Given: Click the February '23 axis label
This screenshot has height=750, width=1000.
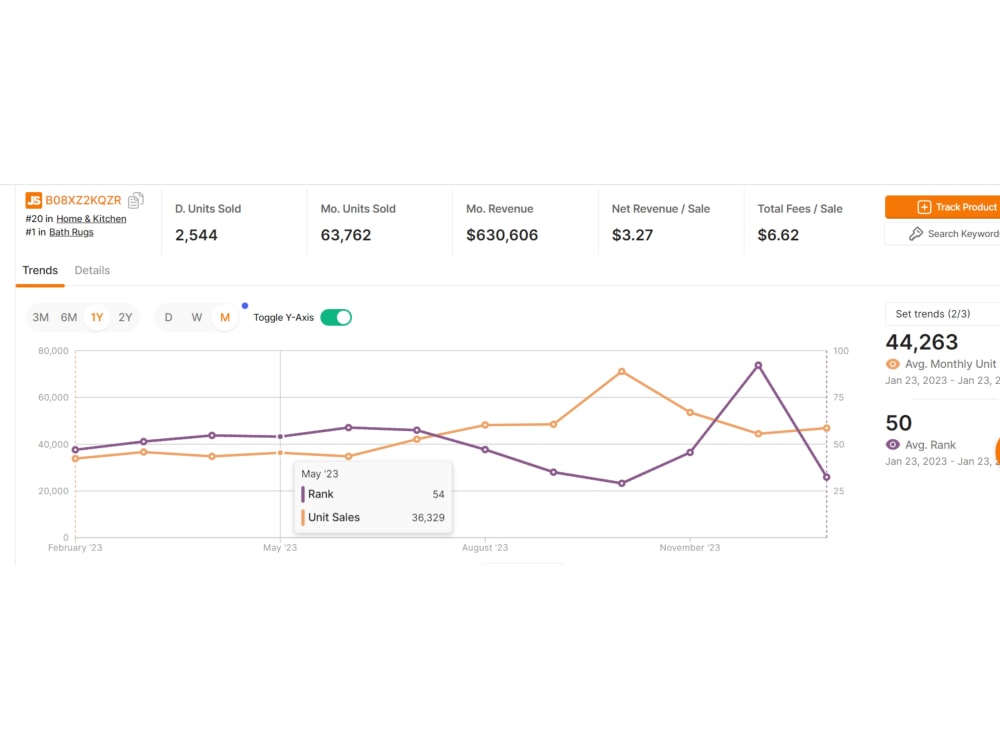Looking at the screenshot, I should click(x=75, y=548).
